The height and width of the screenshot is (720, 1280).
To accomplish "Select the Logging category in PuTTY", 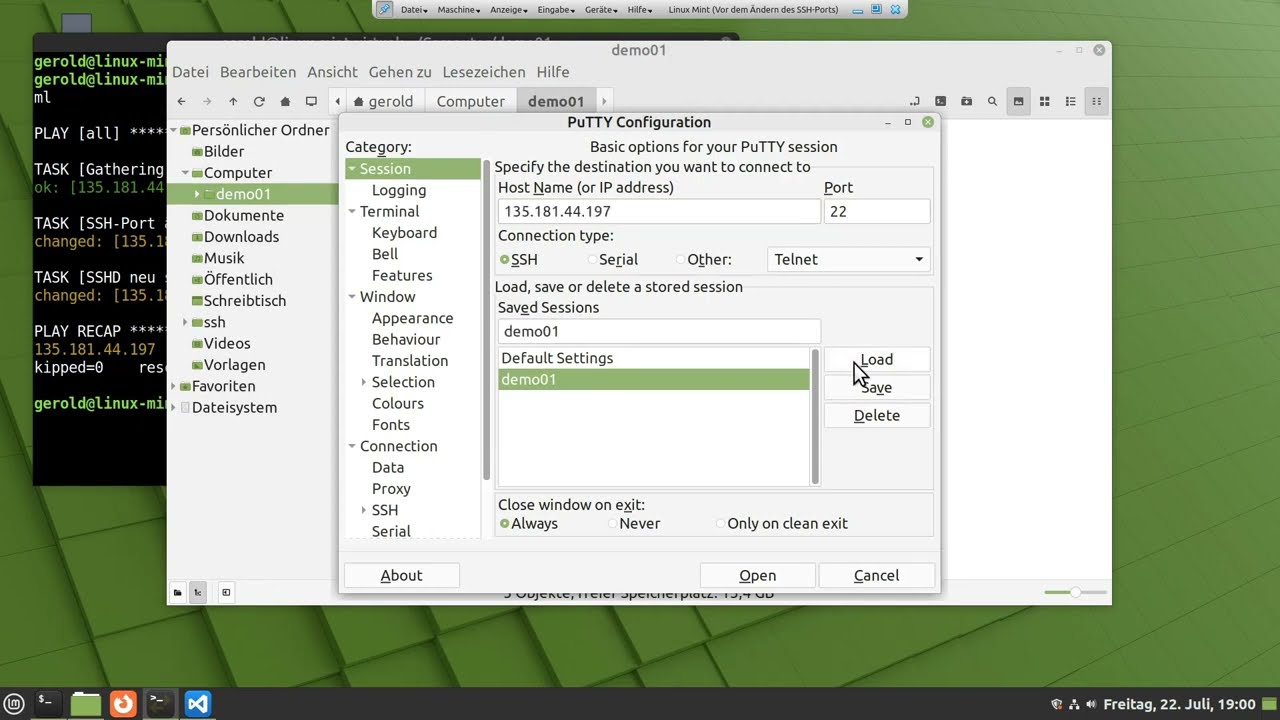I will [x=399, y=190].
